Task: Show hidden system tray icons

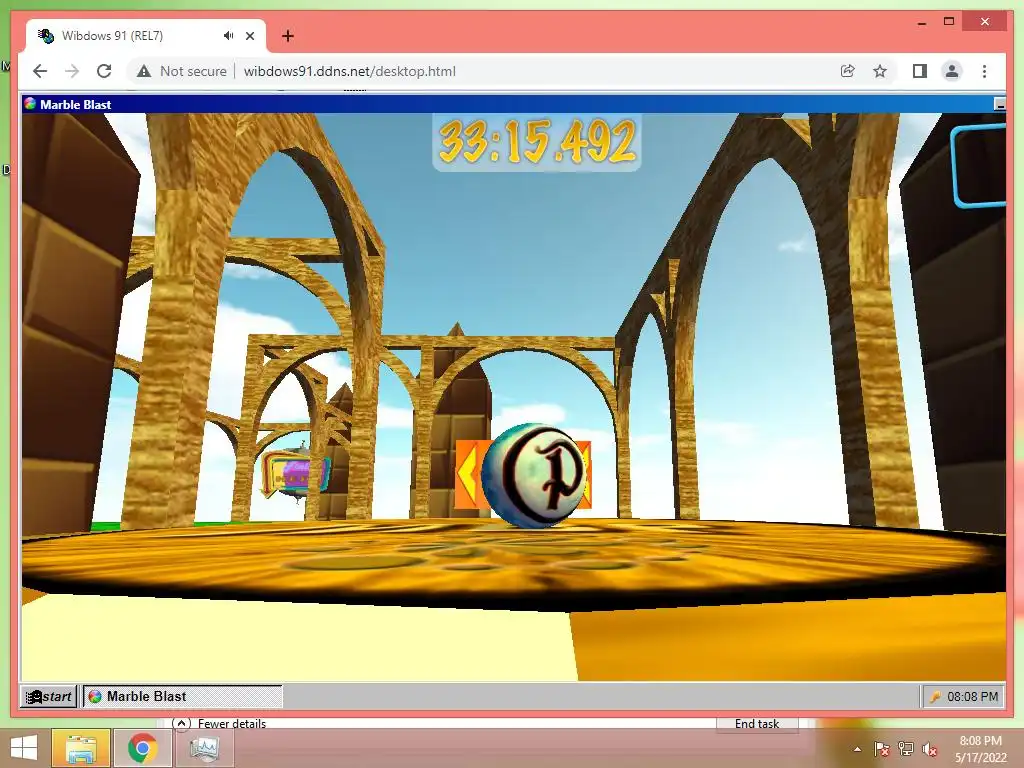Action: [x=857, y=749]
